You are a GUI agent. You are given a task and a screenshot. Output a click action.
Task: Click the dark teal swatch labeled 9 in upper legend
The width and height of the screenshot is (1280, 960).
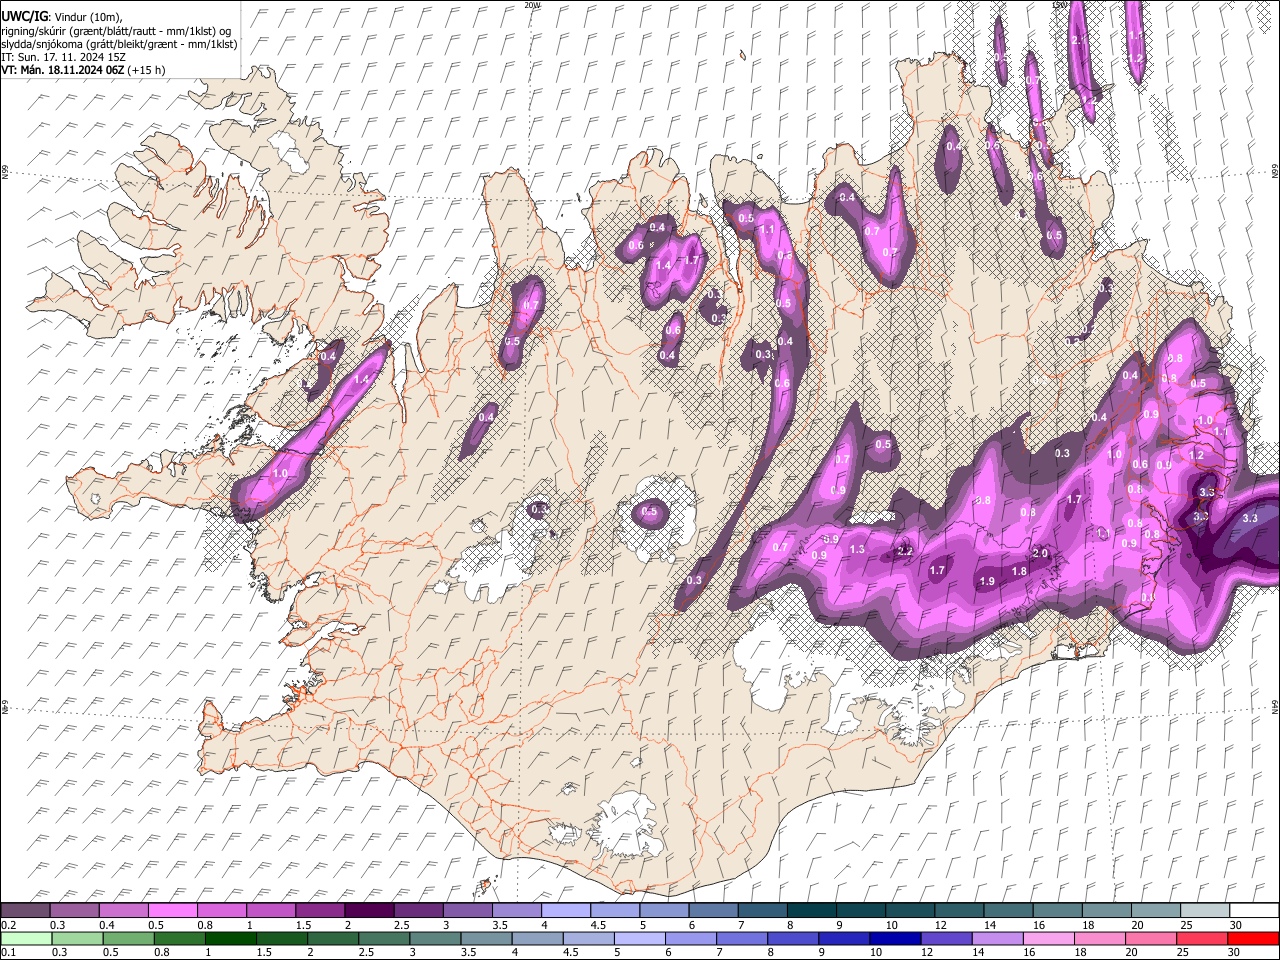pos(860,911)
